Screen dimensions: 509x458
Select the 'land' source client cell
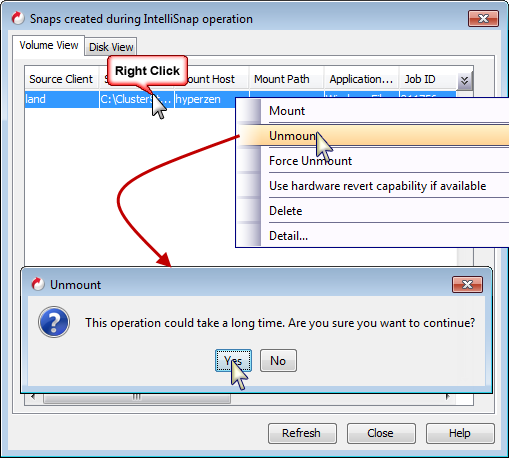pos(62,99)
